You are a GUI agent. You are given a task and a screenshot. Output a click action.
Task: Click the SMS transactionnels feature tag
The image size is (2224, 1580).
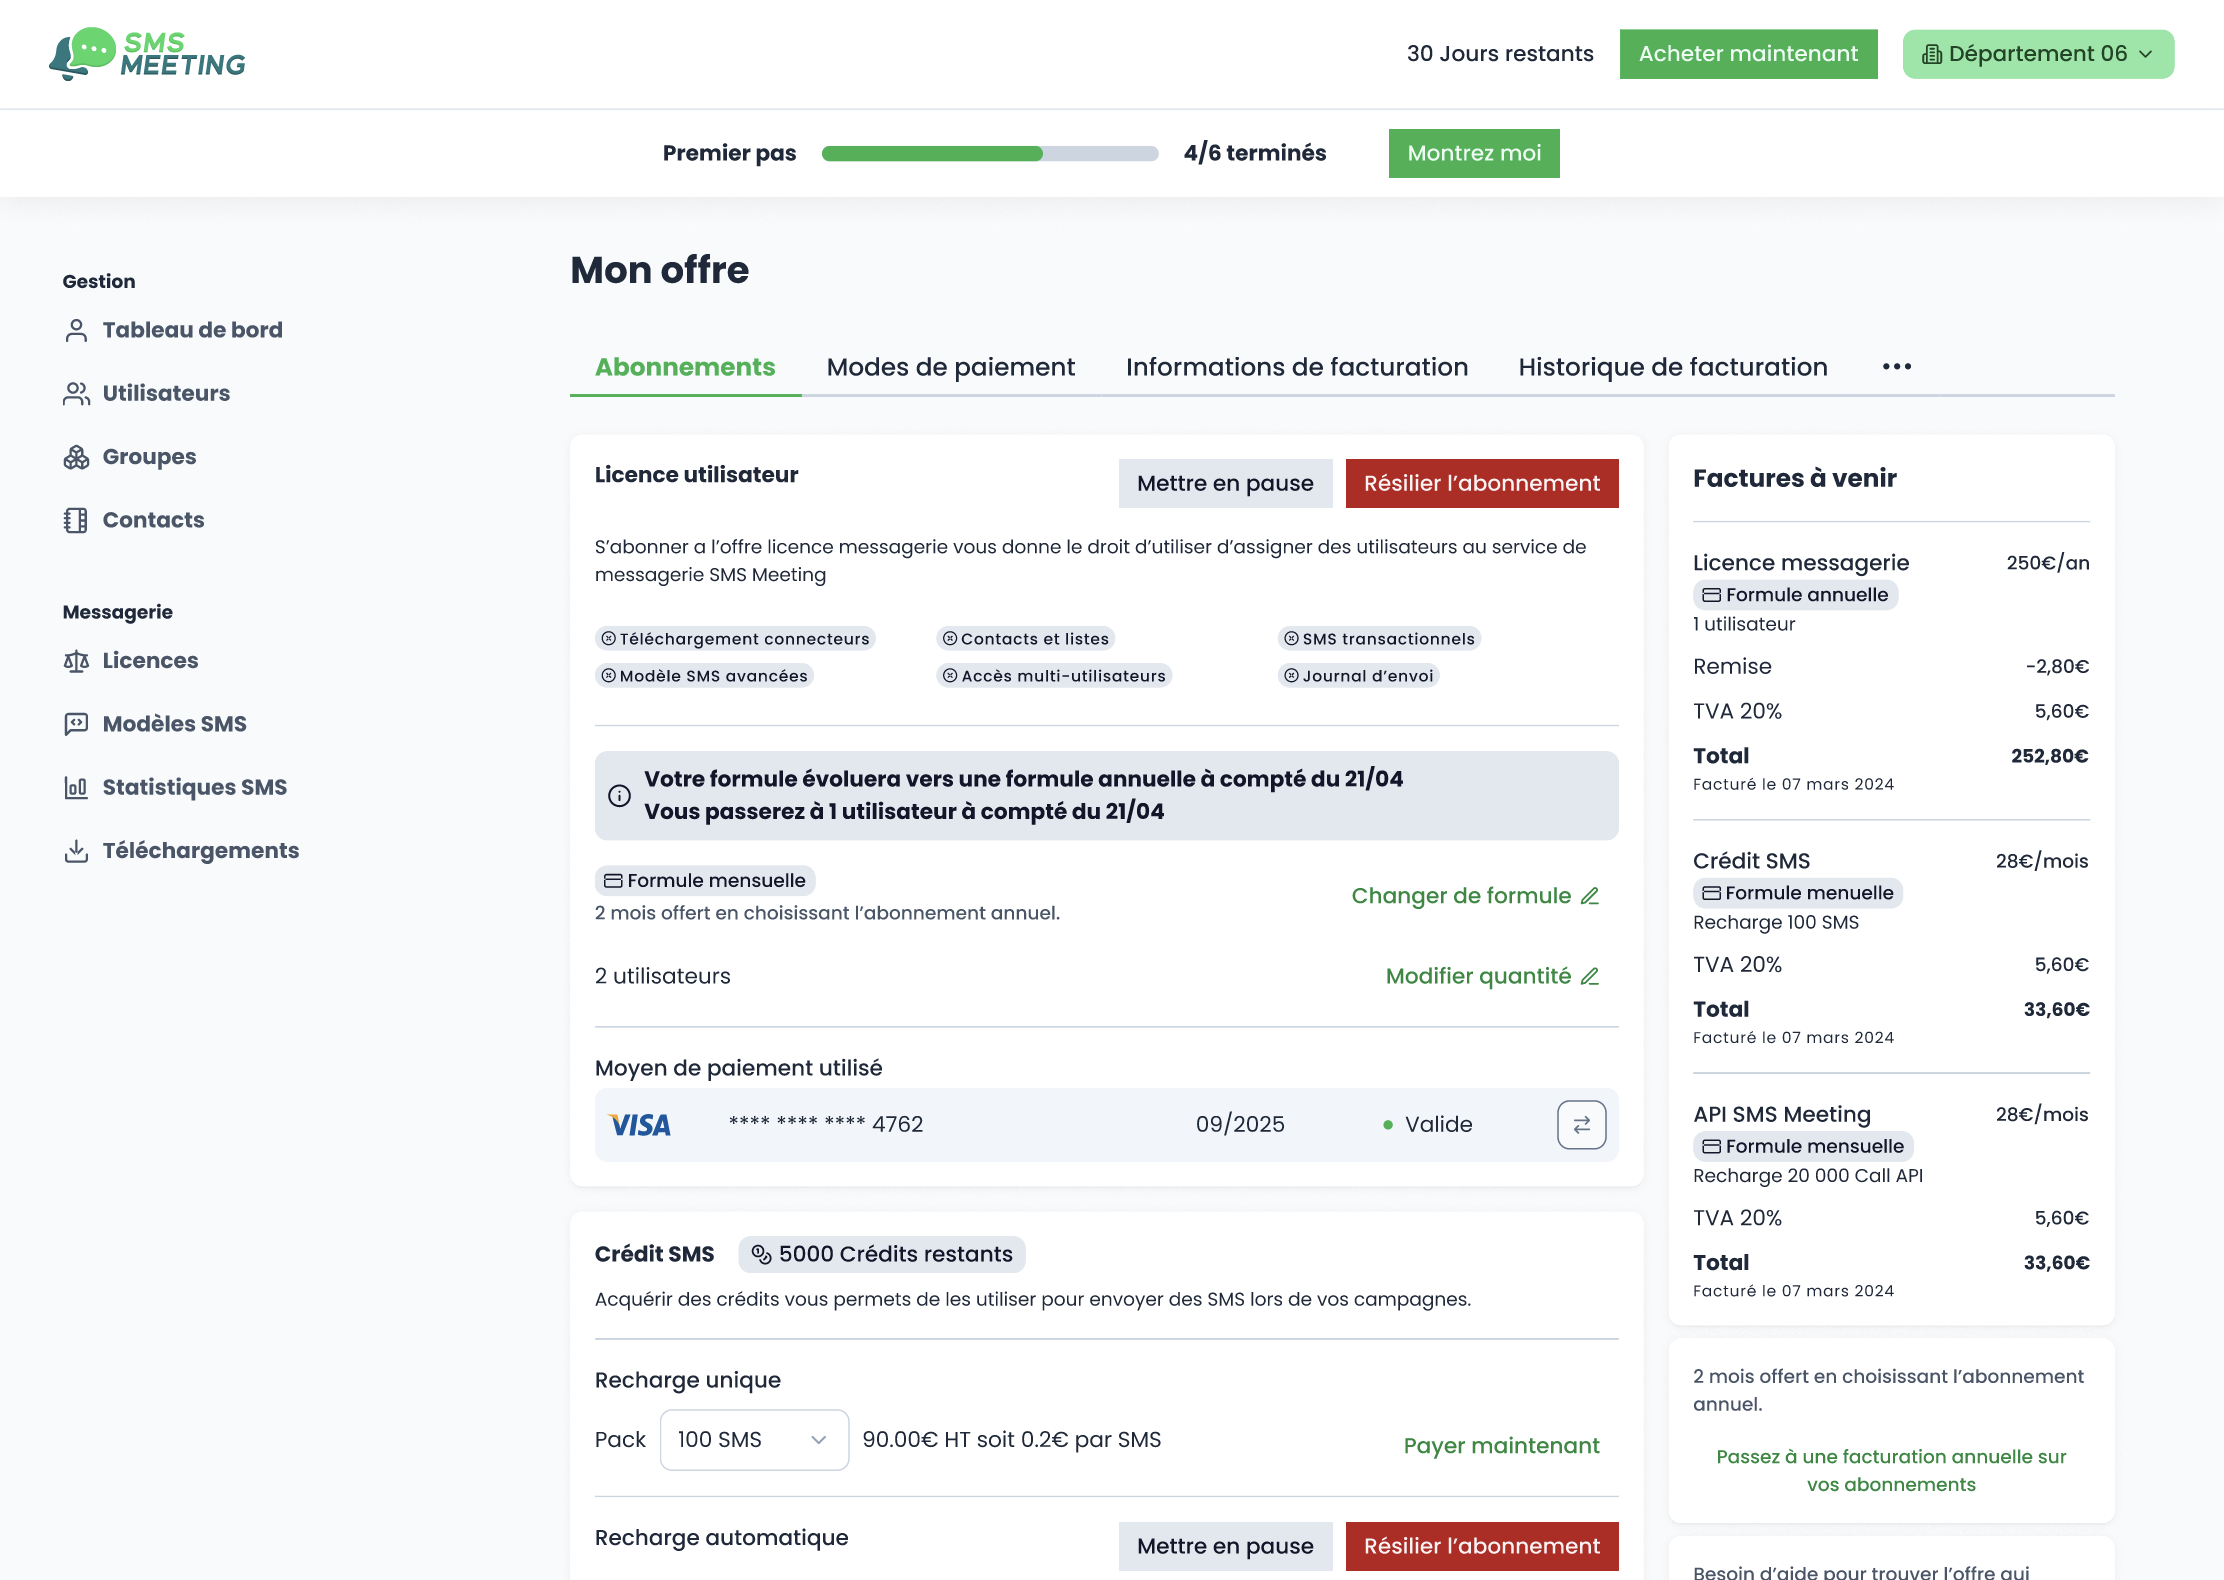click(x=1379, y=639)
